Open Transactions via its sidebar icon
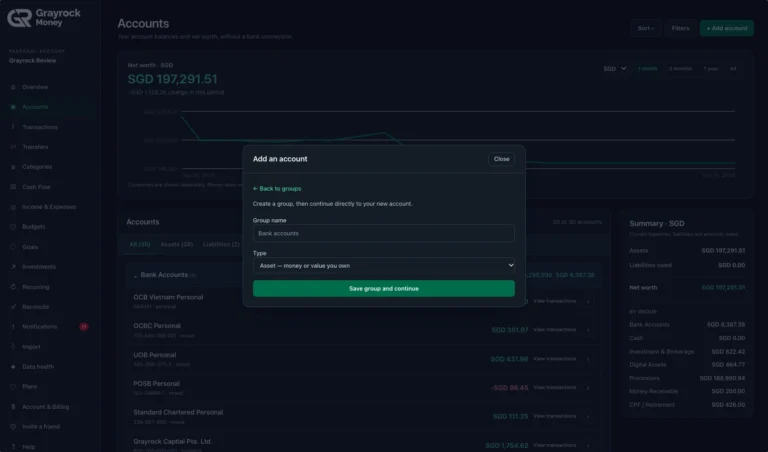Screen dimensions: 768x452 [13, 127]
